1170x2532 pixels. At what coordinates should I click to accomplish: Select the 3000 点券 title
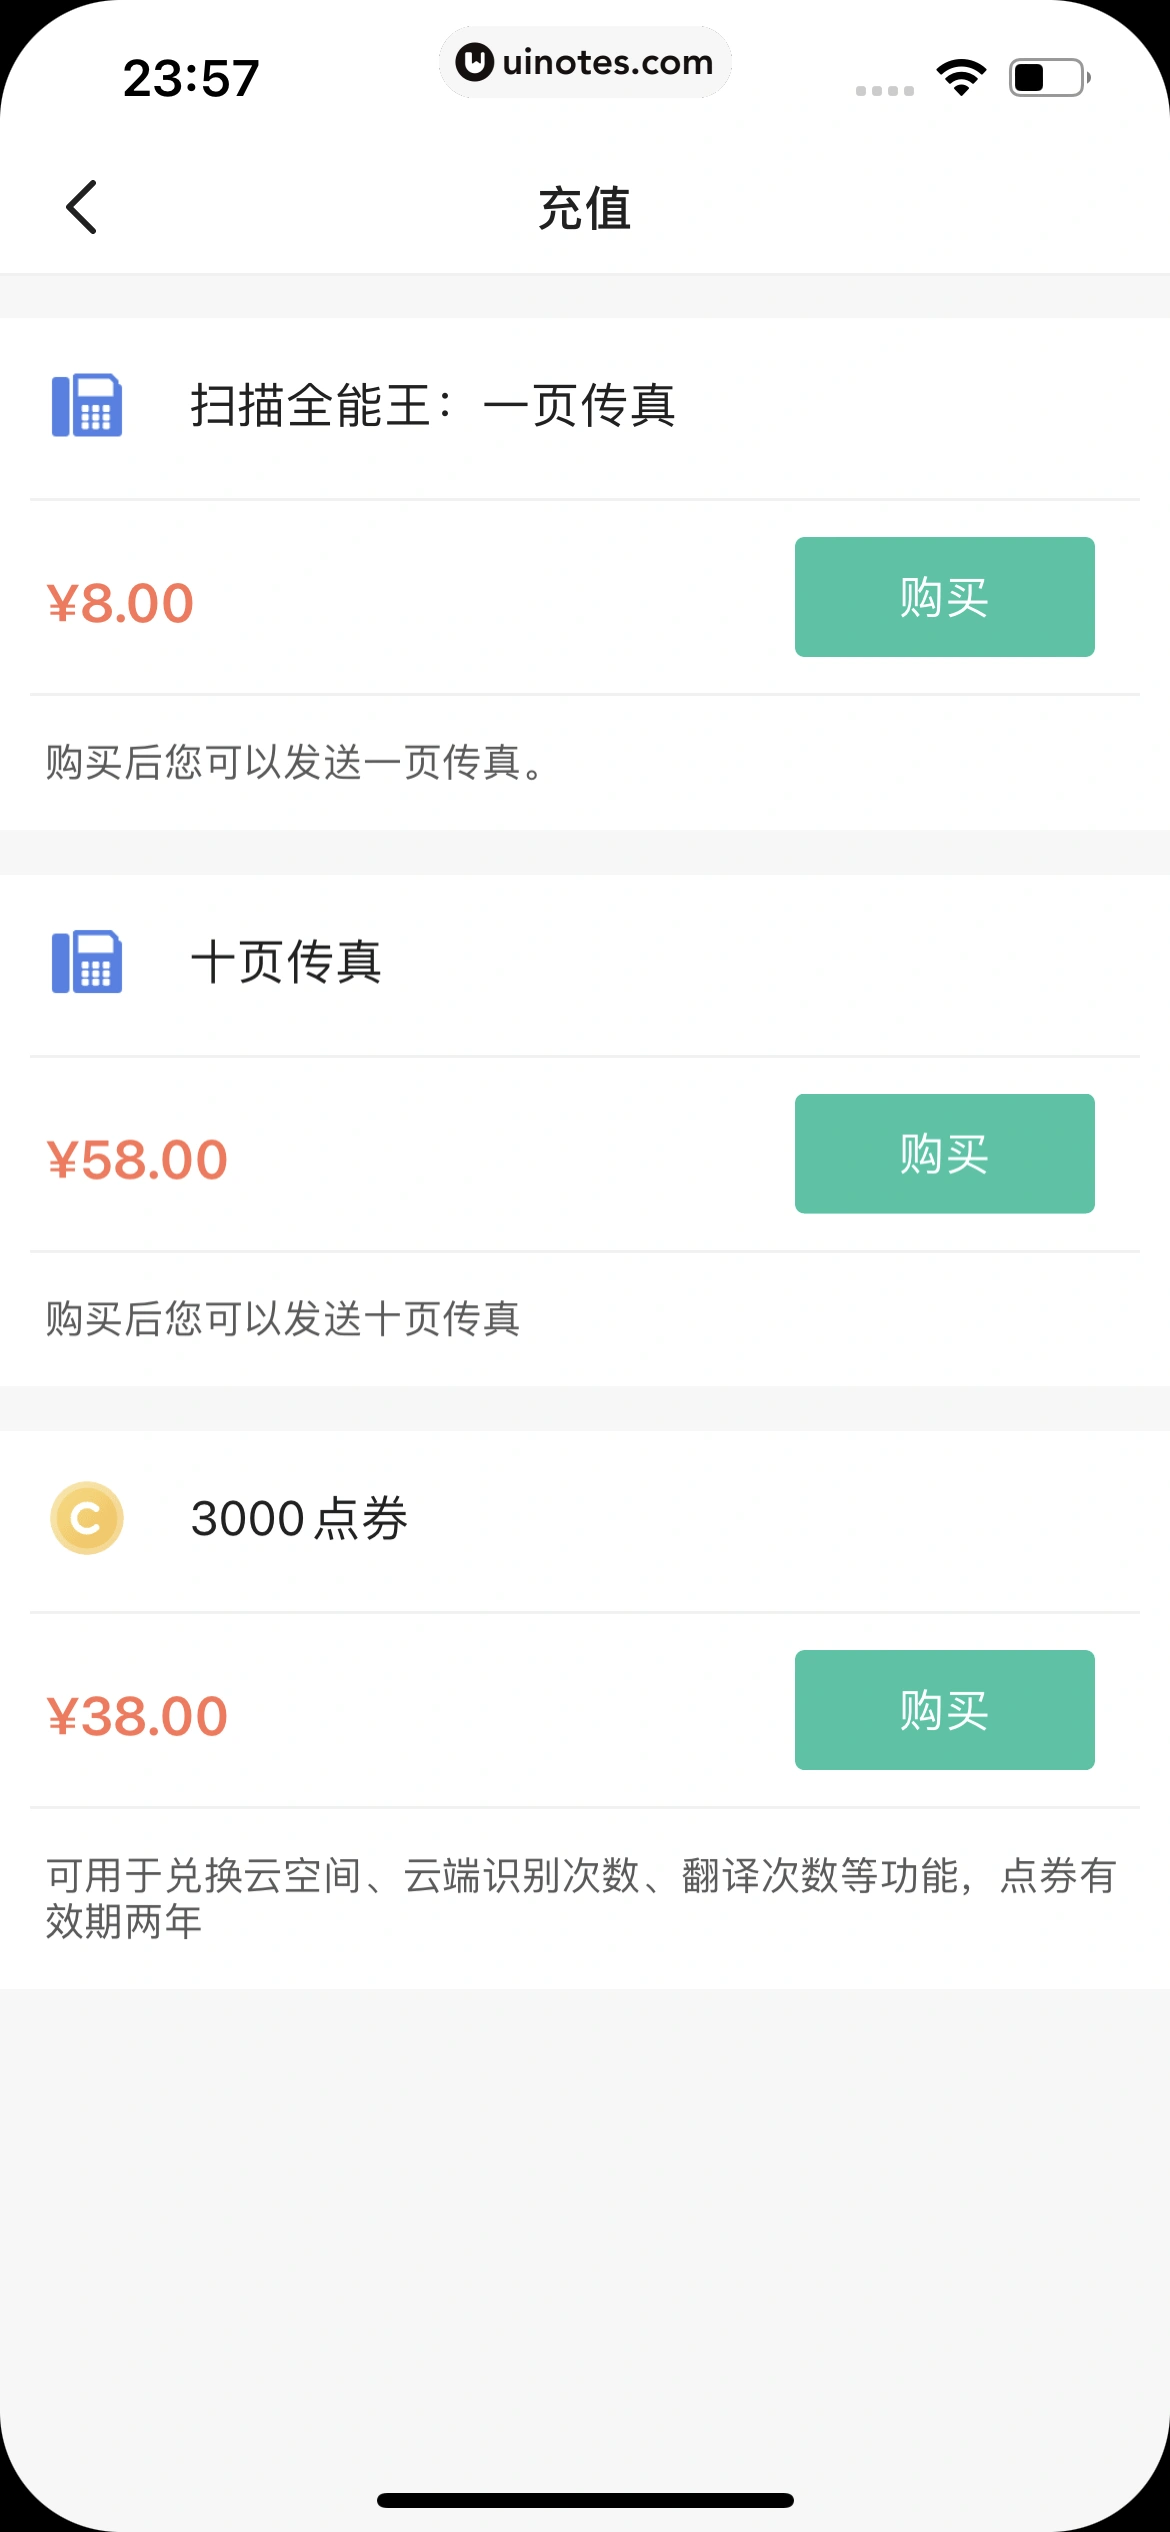[x=299, y=1518]
